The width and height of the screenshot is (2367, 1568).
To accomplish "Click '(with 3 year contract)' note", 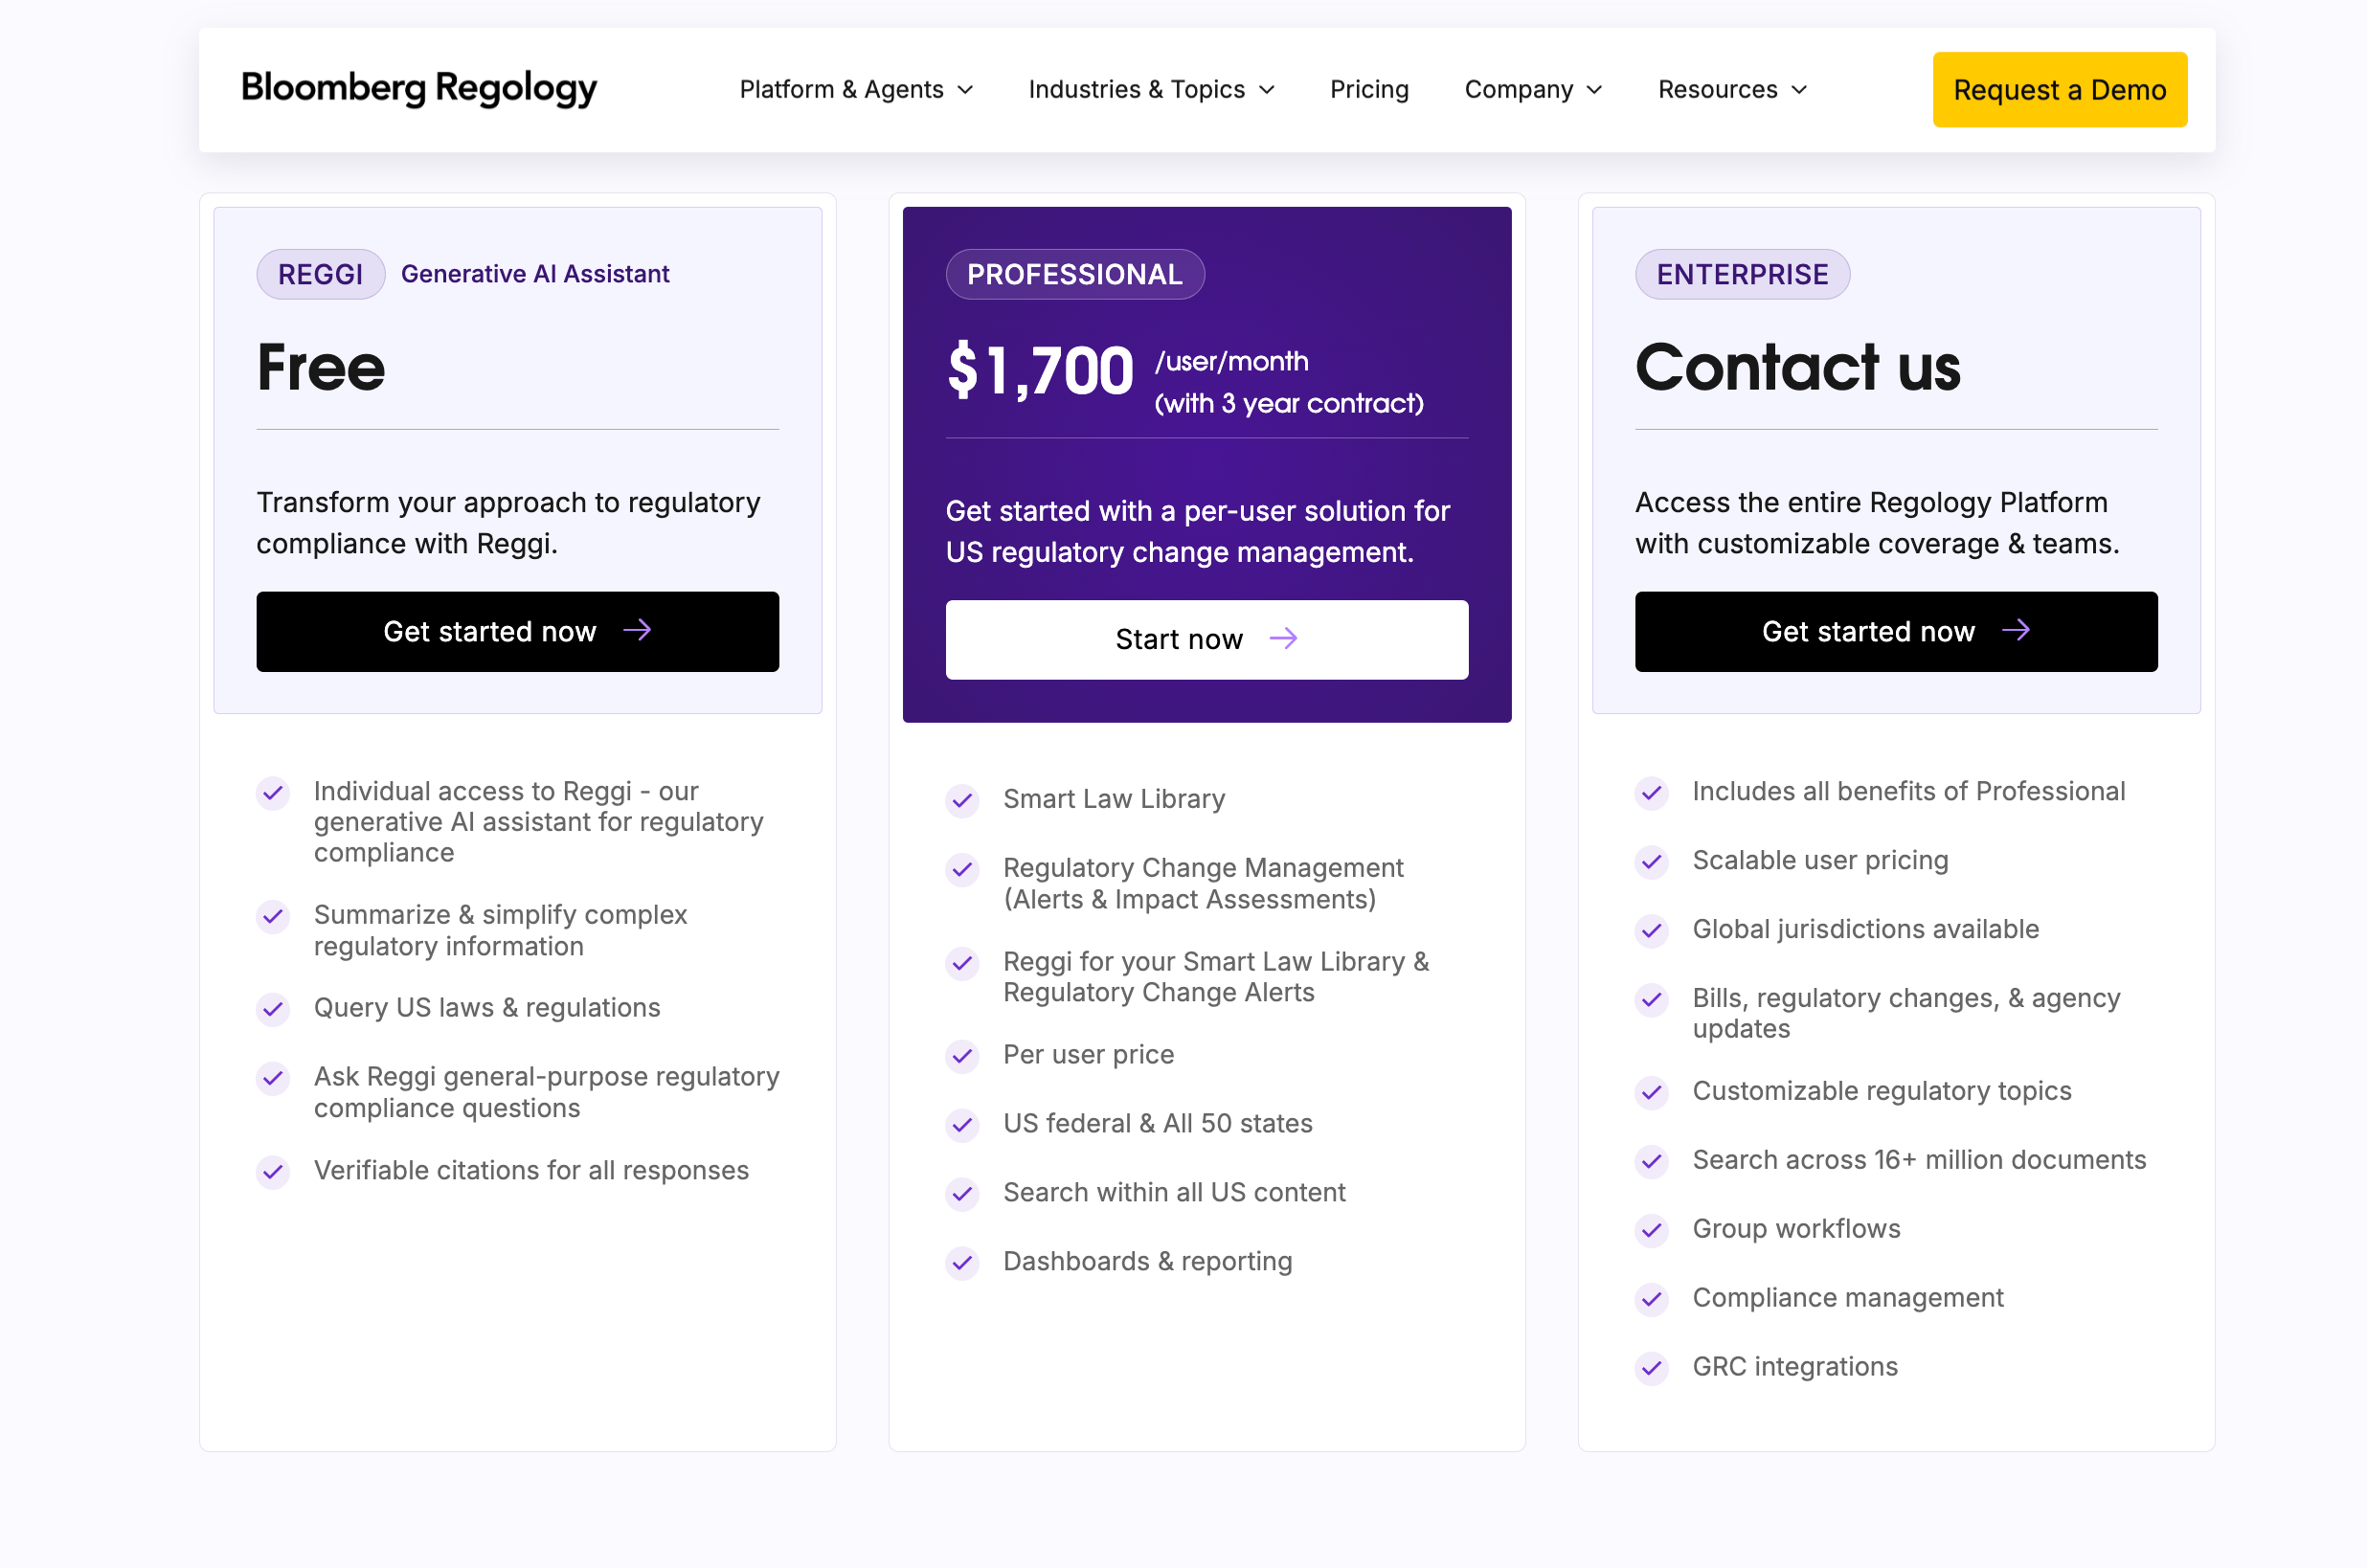I will point(1288,403).
